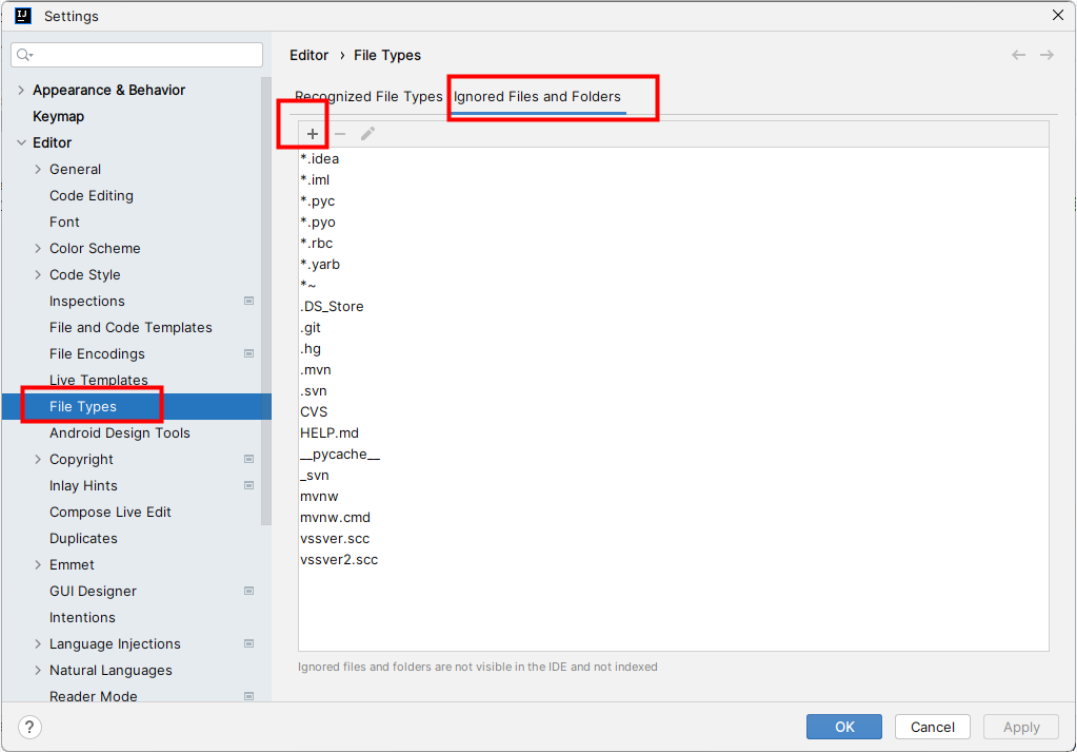The height and width of the screenshot is (752, 1077).
Task: Expand the Code Style node
Action: click(x=38, y=275)
